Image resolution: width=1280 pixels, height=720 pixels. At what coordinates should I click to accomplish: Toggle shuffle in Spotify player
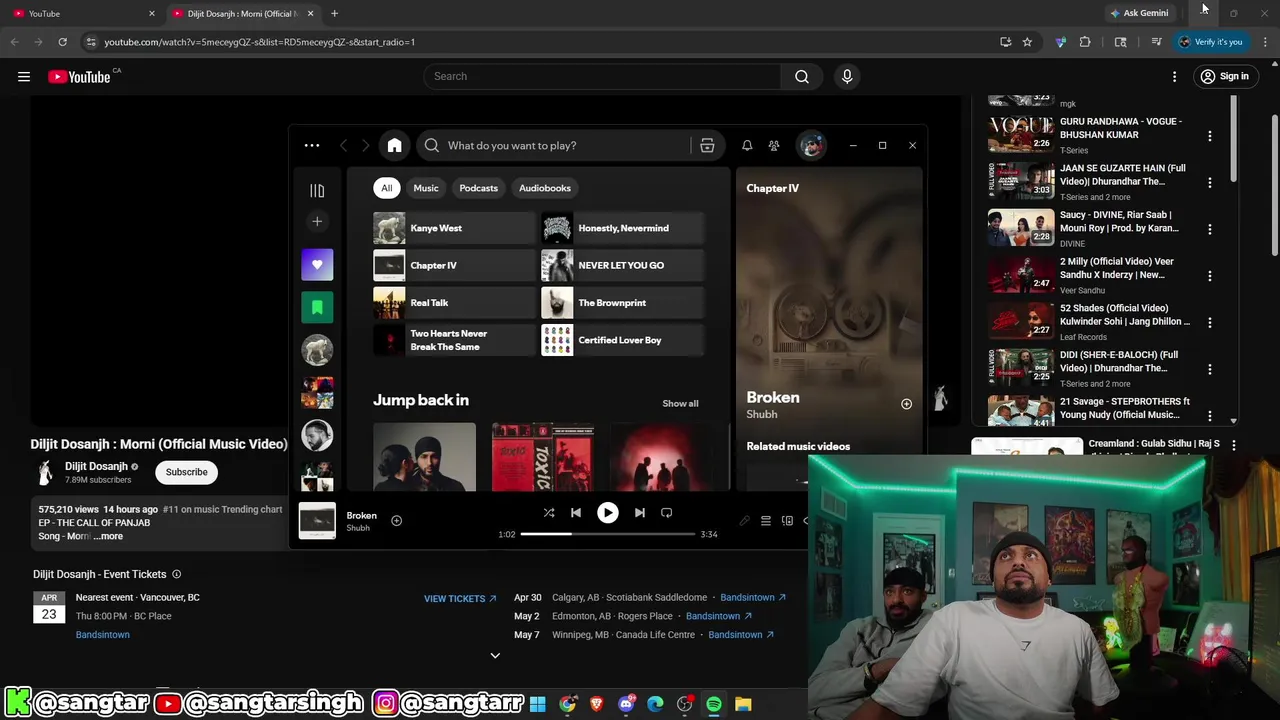549,513
